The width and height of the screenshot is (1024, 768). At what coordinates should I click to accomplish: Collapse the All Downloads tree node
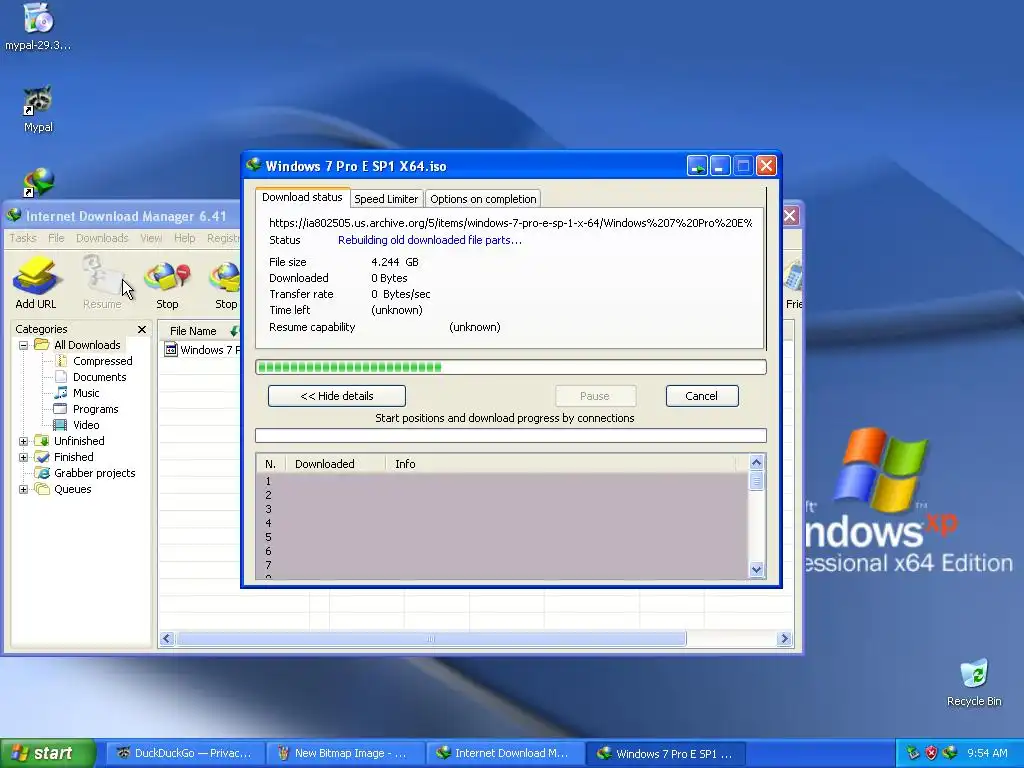pos(24,345)
